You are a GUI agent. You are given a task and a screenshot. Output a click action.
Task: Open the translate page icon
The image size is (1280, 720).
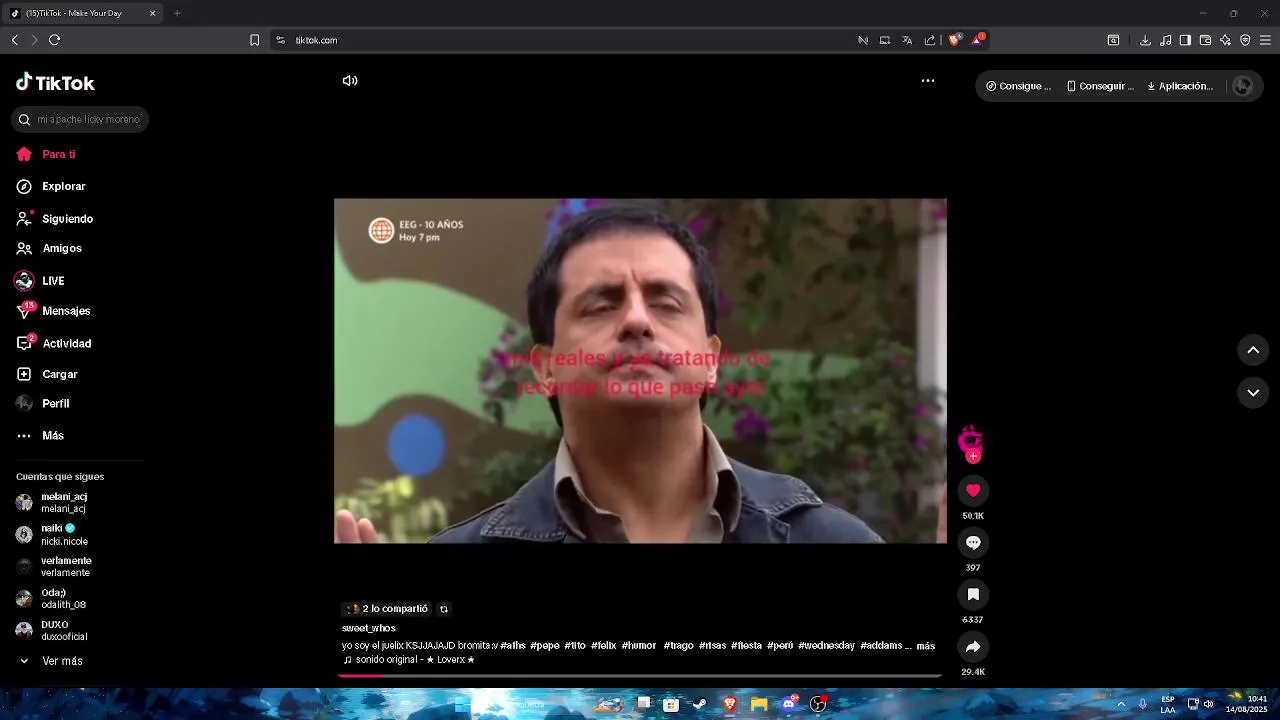pyautogui.click(x=907, y=40)
